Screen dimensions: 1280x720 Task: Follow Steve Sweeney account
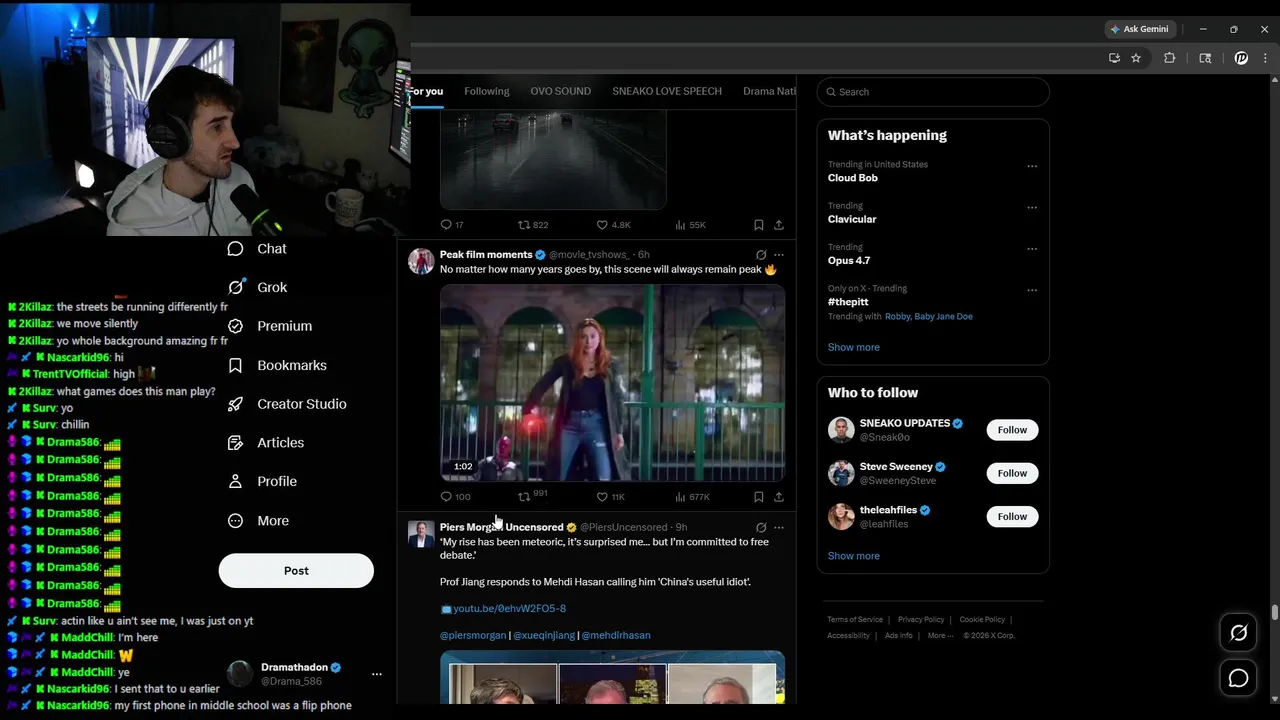coord(1012,473)
